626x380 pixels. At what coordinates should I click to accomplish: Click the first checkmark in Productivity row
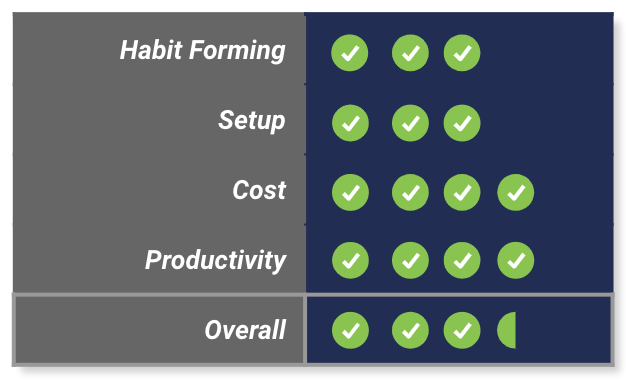[350, 260]
